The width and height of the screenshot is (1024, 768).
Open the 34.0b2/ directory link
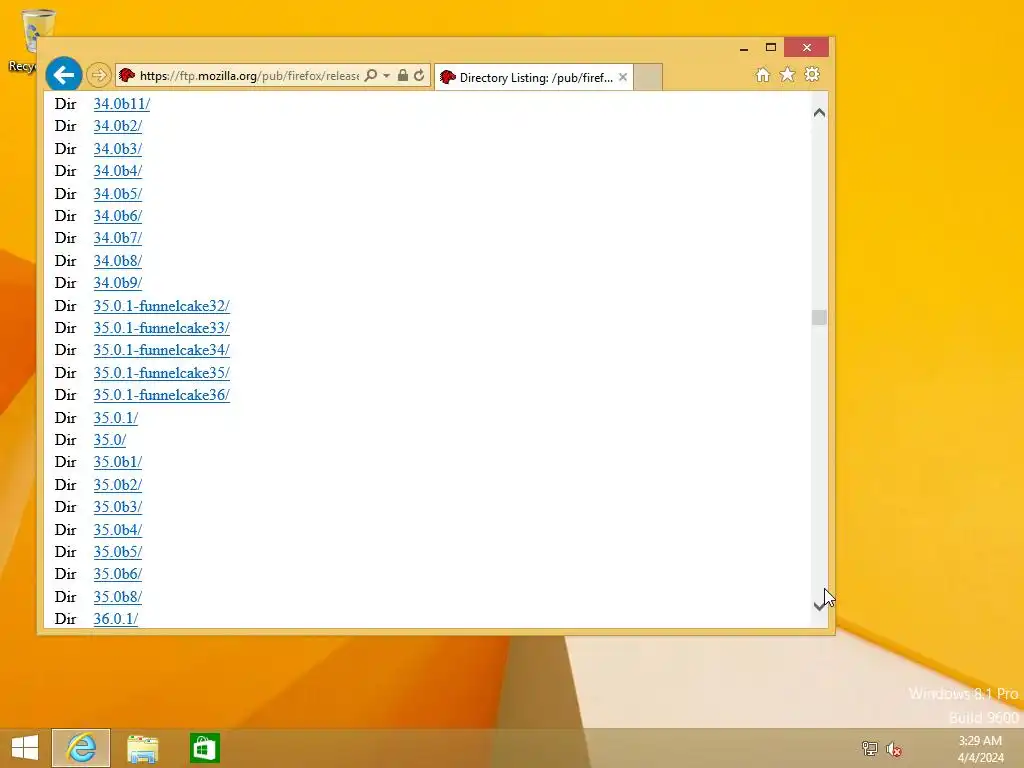click(x=118, y=126)
